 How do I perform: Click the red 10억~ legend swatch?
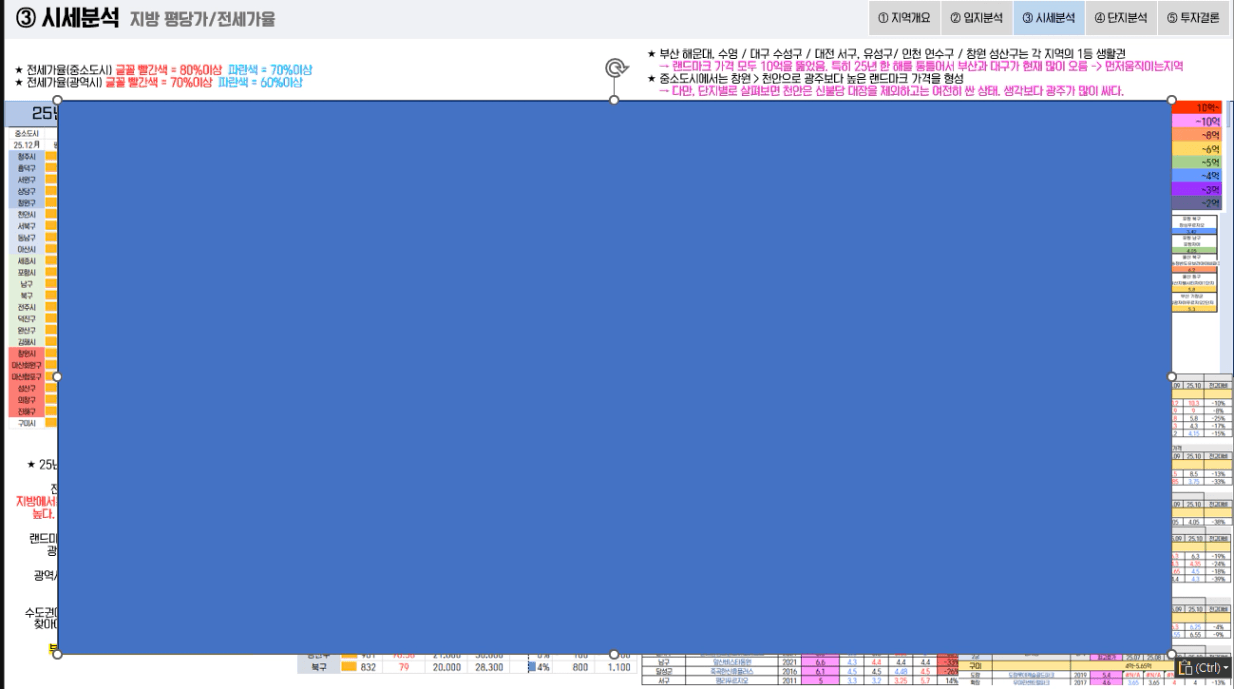(x=1196, y=107)
